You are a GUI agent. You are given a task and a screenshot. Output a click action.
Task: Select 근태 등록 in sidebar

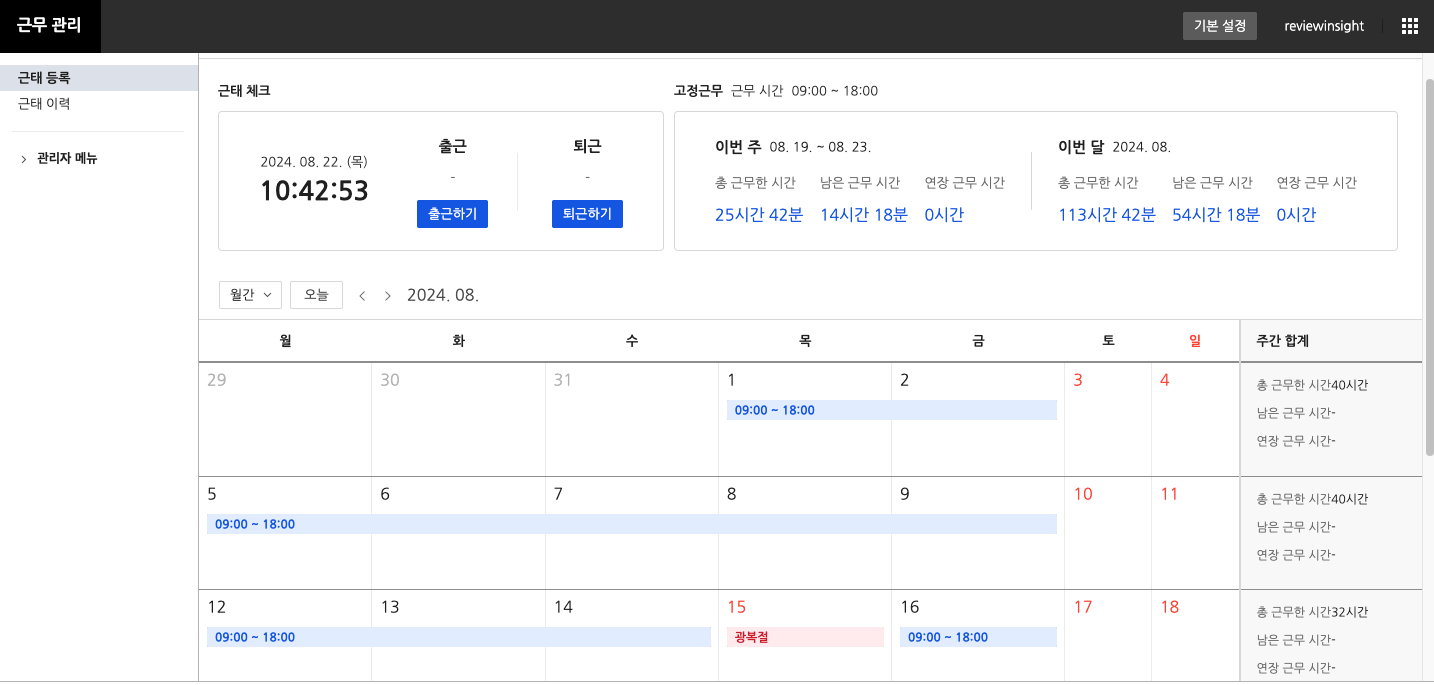tap(44, 78)
